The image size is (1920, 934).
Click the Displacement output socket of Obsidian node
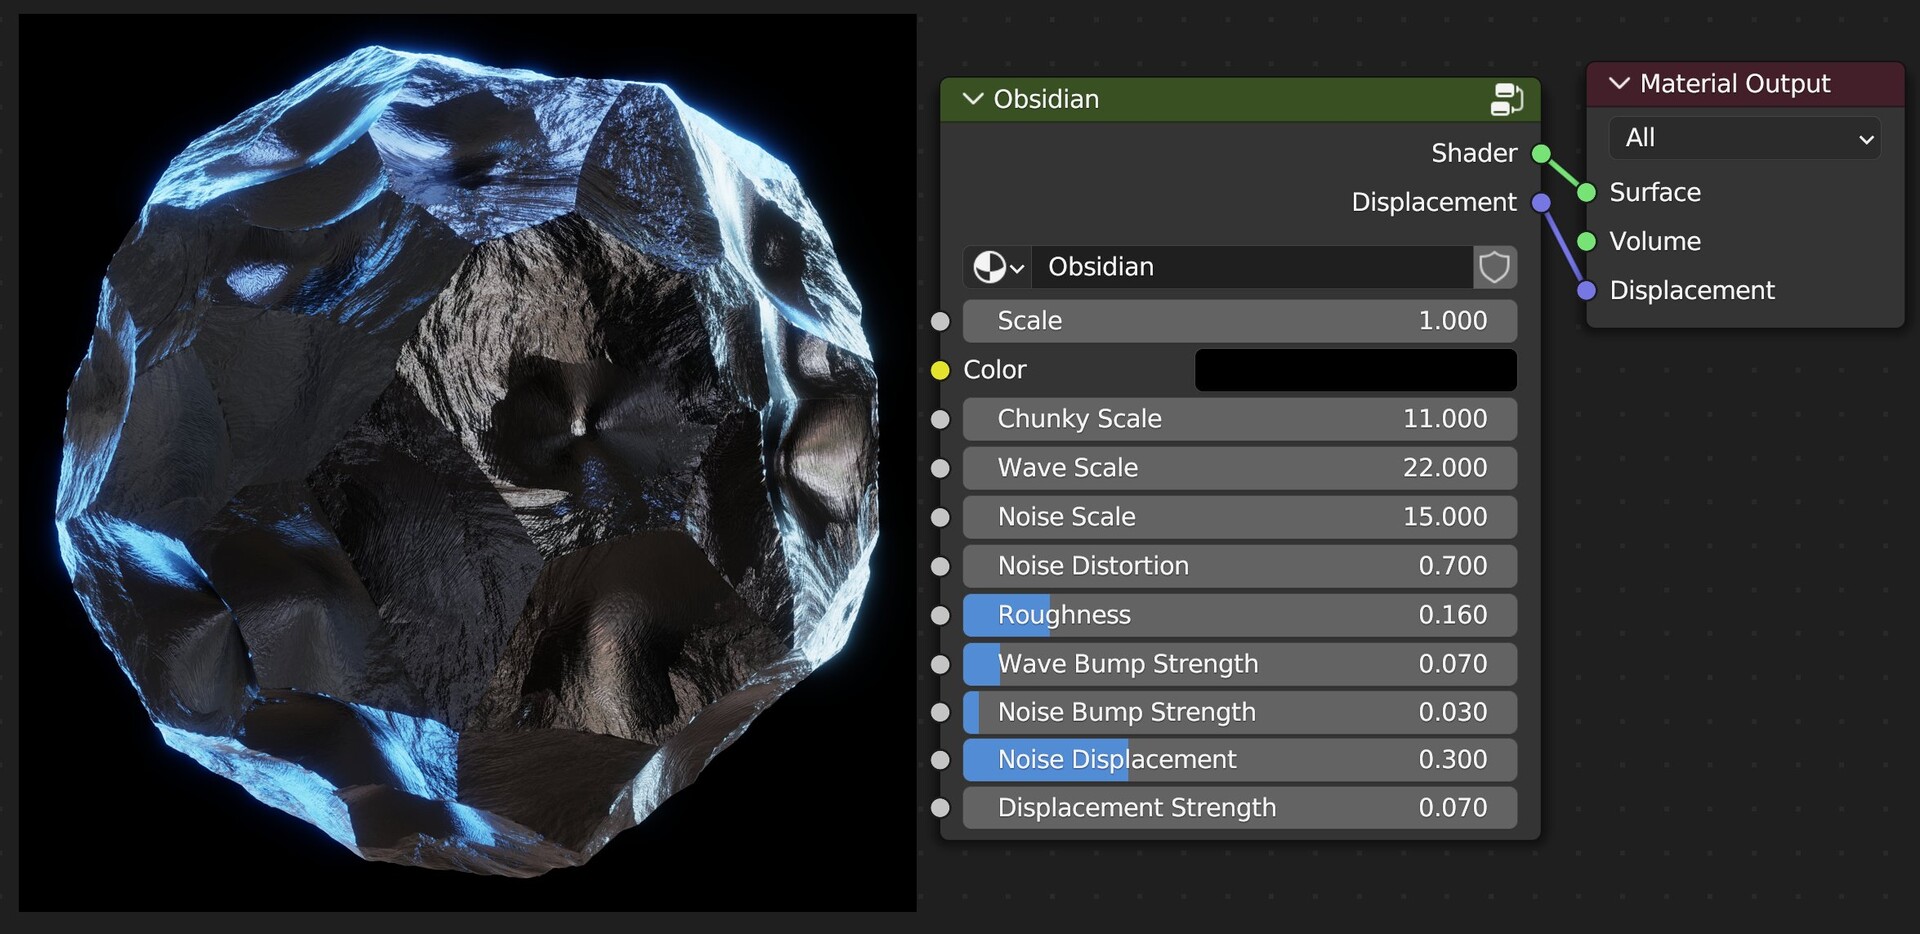click(x=1542, y=202)
